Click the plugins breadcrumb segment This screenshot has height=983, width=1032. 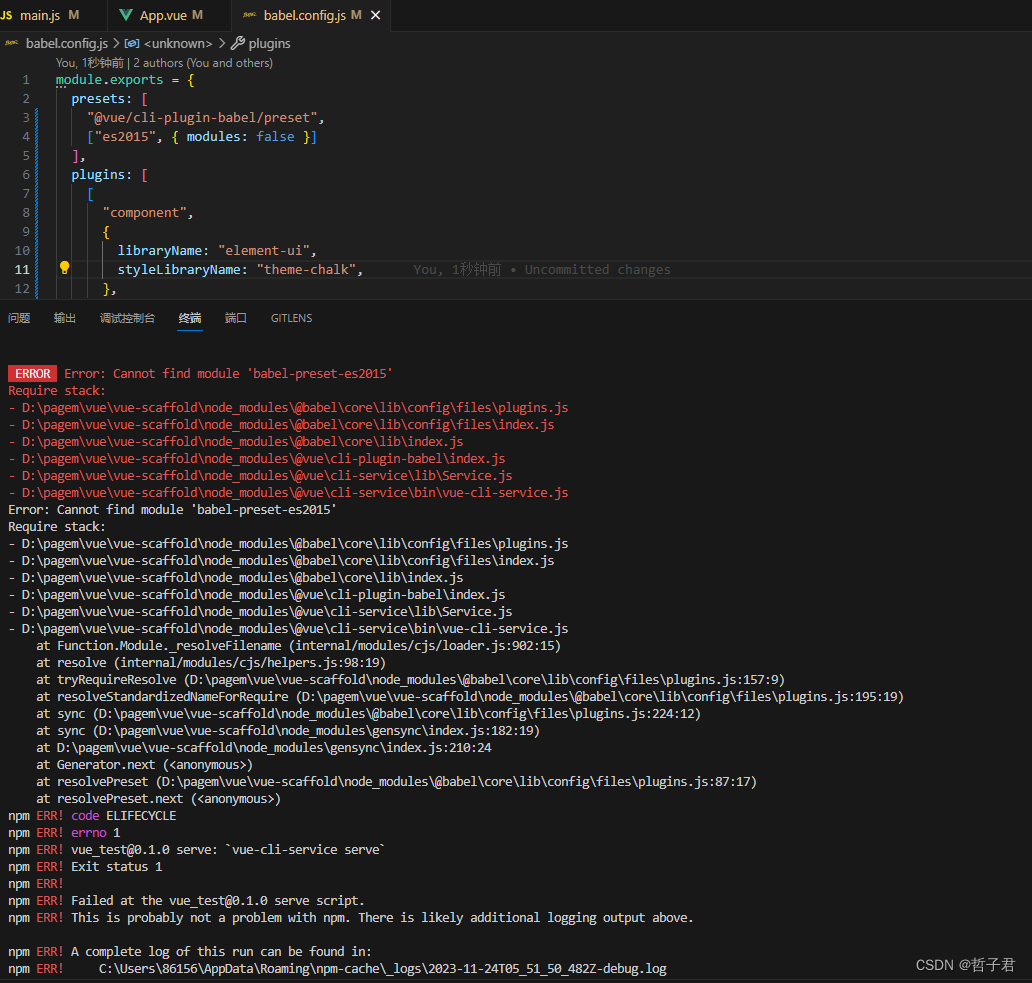269,43
